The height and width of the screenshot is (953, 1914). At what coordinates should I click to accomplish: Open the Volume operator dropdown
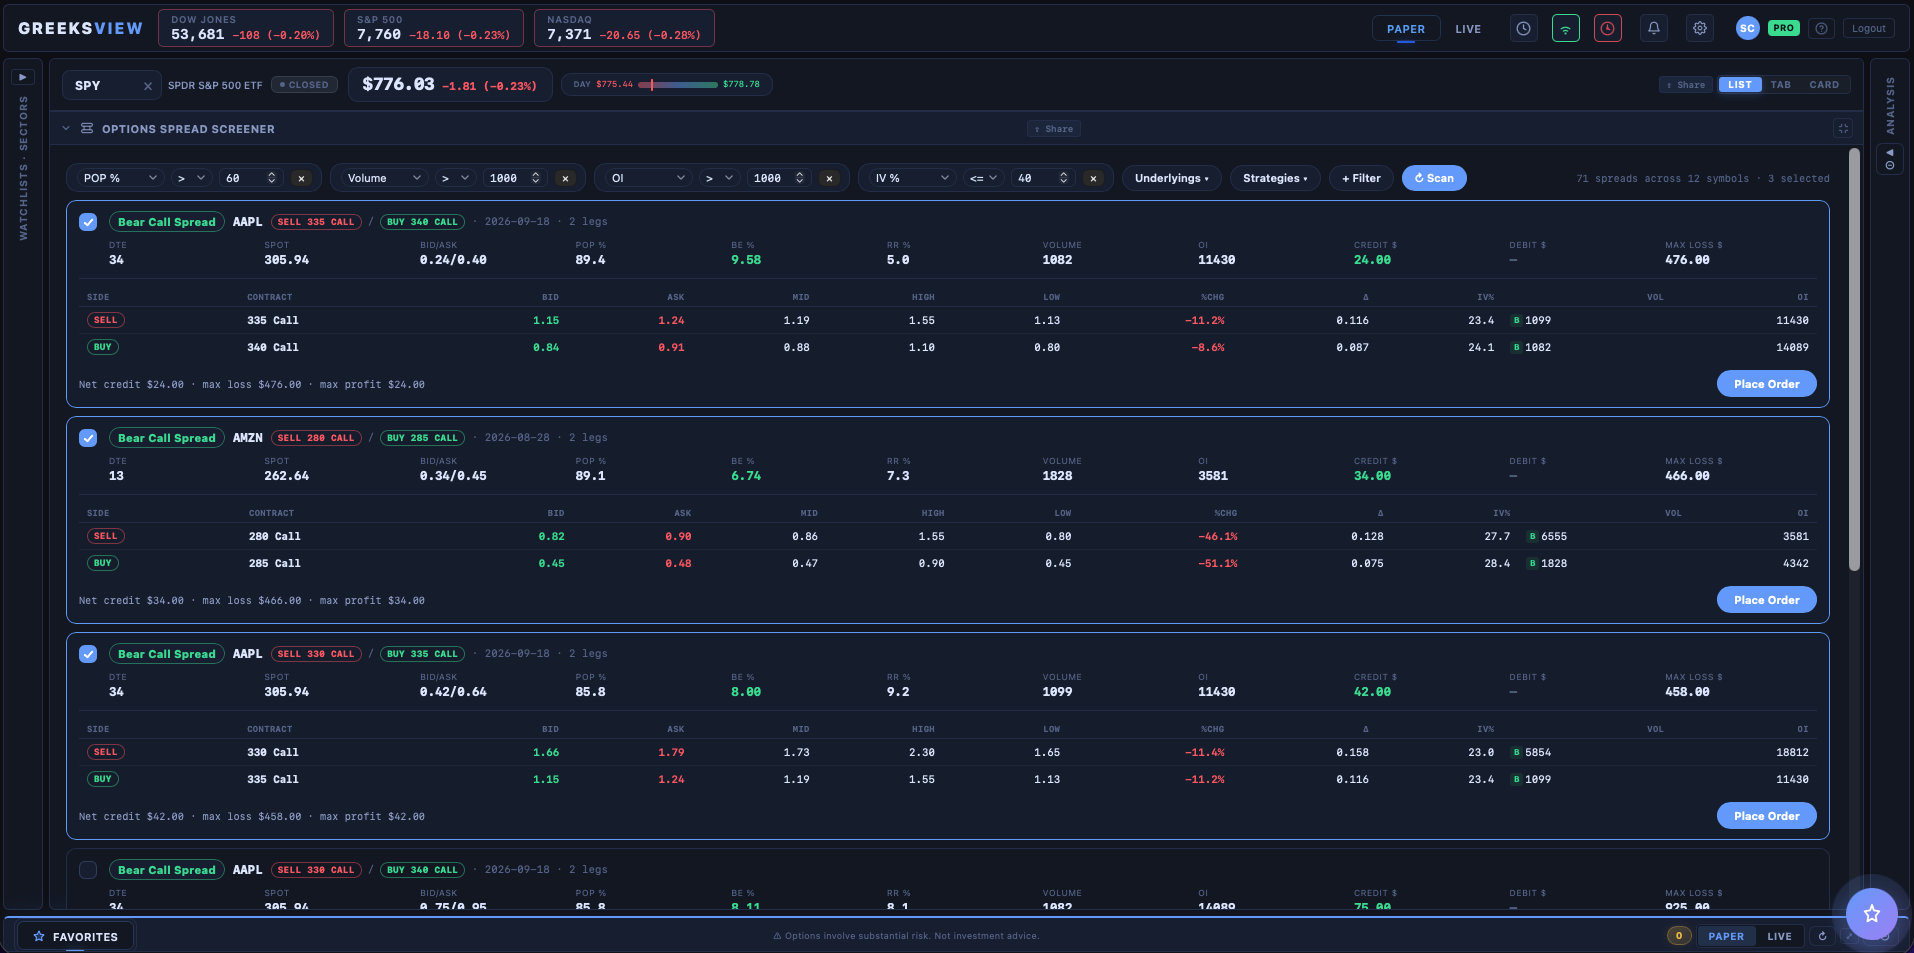pyautogui.click(x=454, y=178)
